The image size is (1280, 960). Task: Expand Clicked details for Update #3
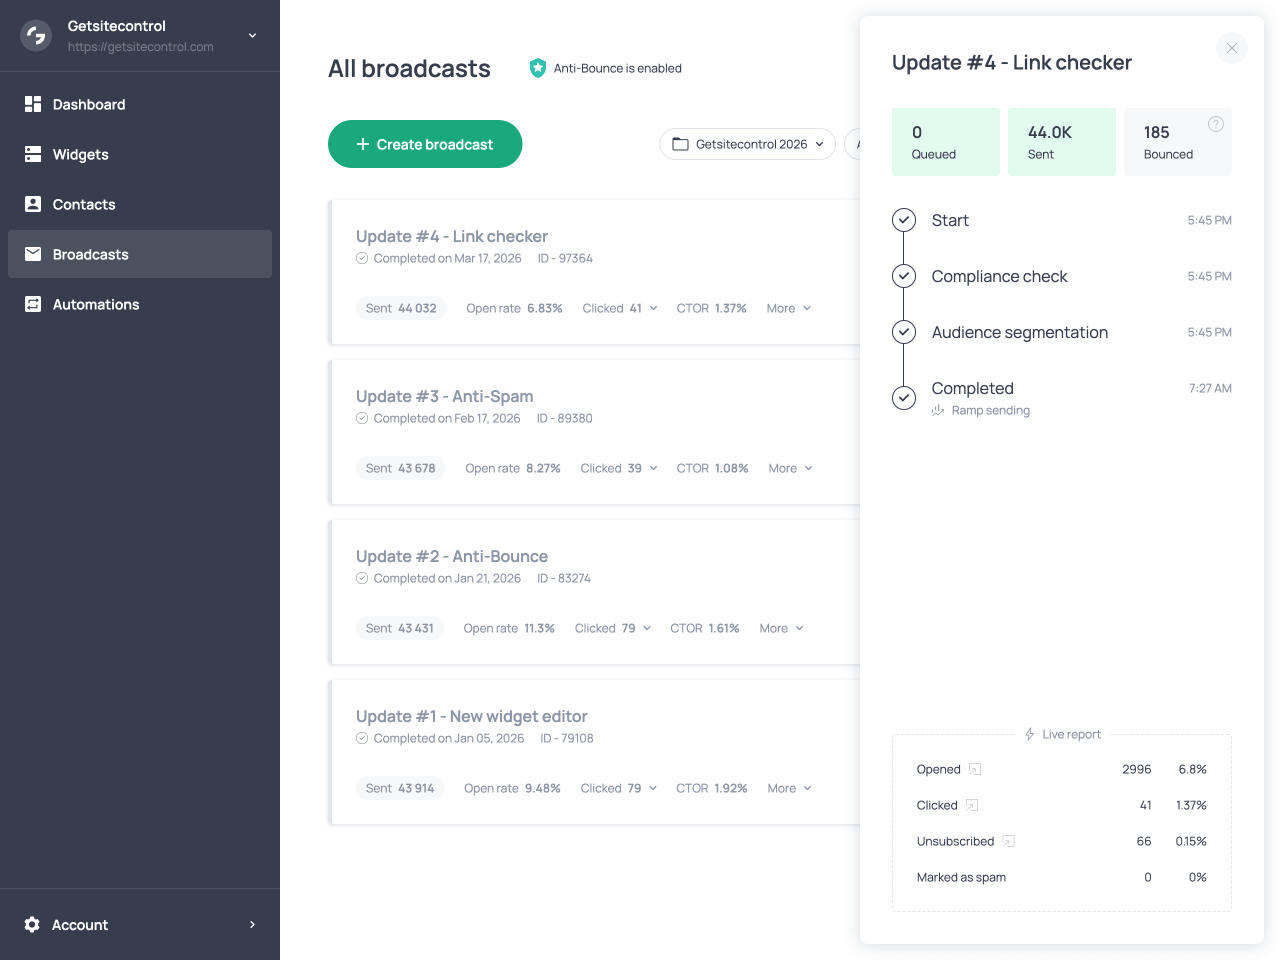(619, 468)
